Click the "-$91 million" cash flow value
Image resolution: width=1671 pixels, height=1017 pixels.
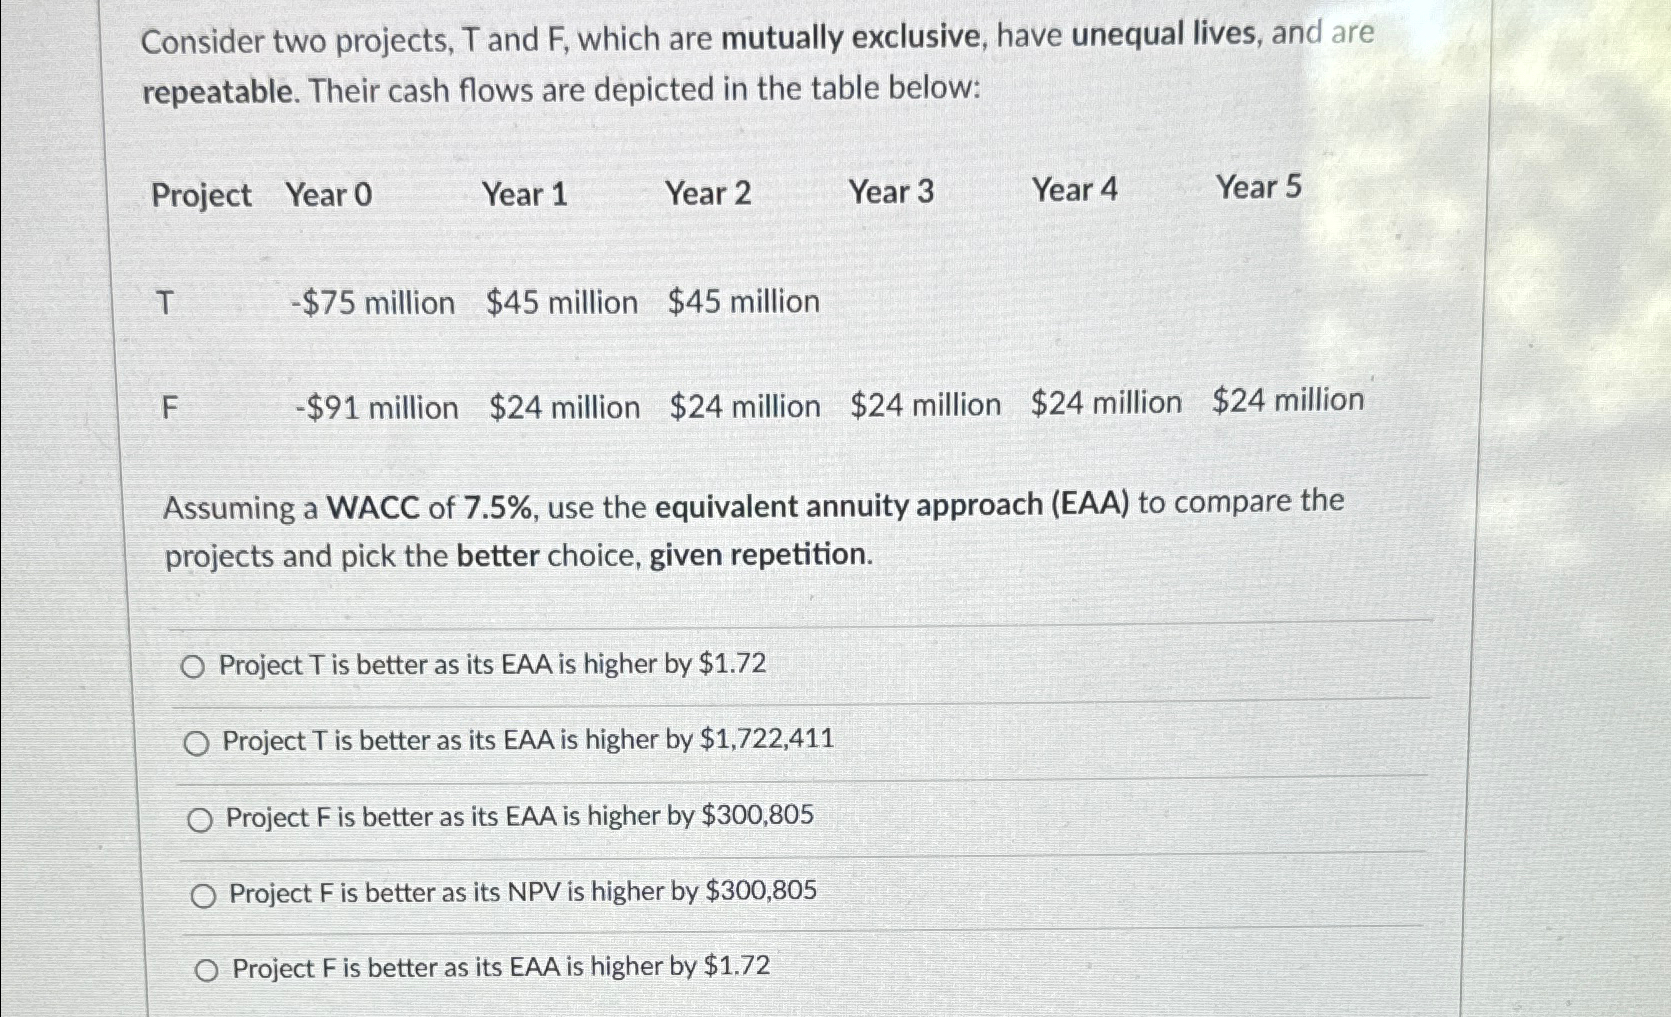pos(376,406)
